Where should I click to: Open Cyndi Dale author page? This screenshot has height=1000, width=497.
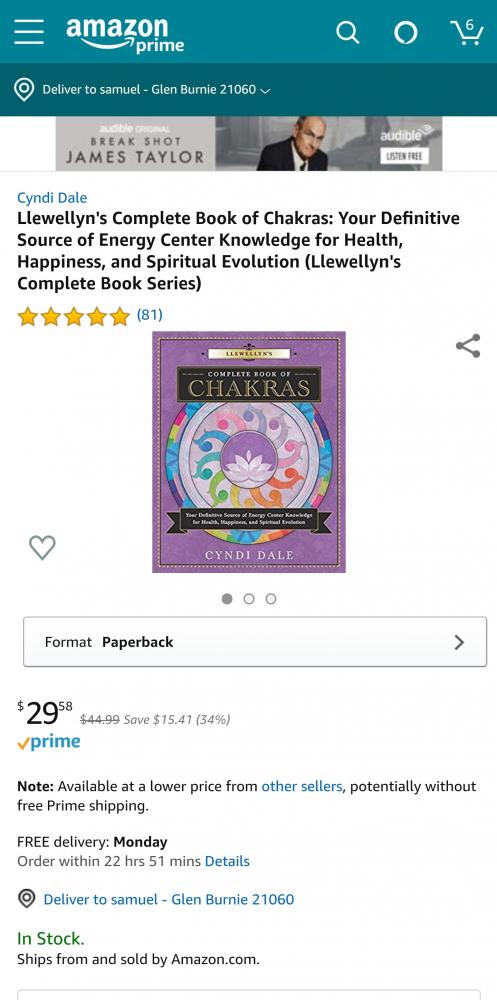tap(52, 198)
